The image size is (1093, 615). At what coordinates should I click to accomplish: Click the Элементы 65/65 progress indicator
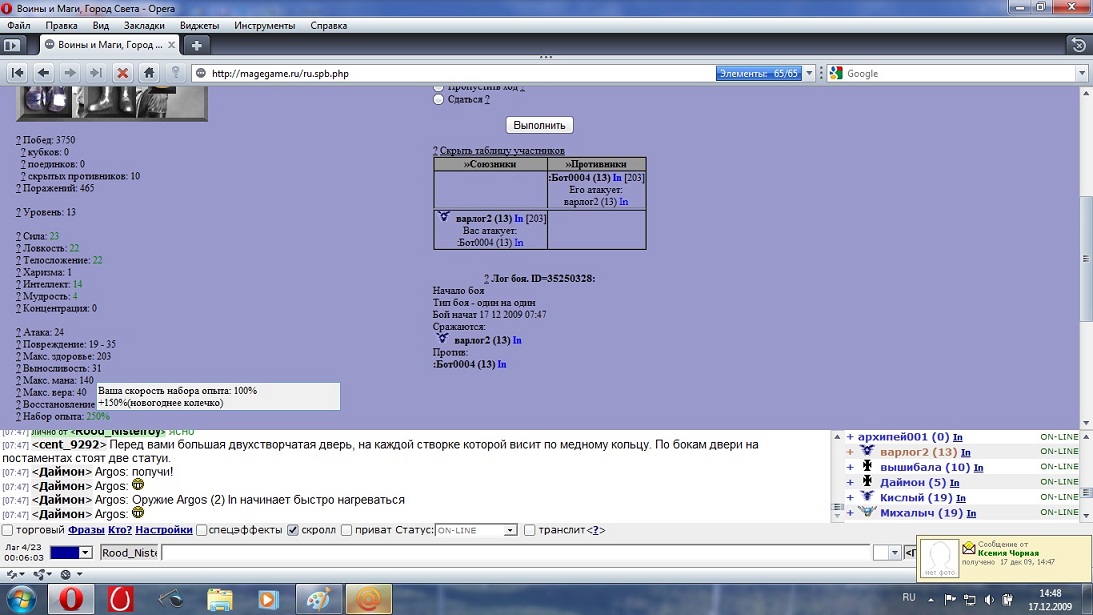pos(759,73)
